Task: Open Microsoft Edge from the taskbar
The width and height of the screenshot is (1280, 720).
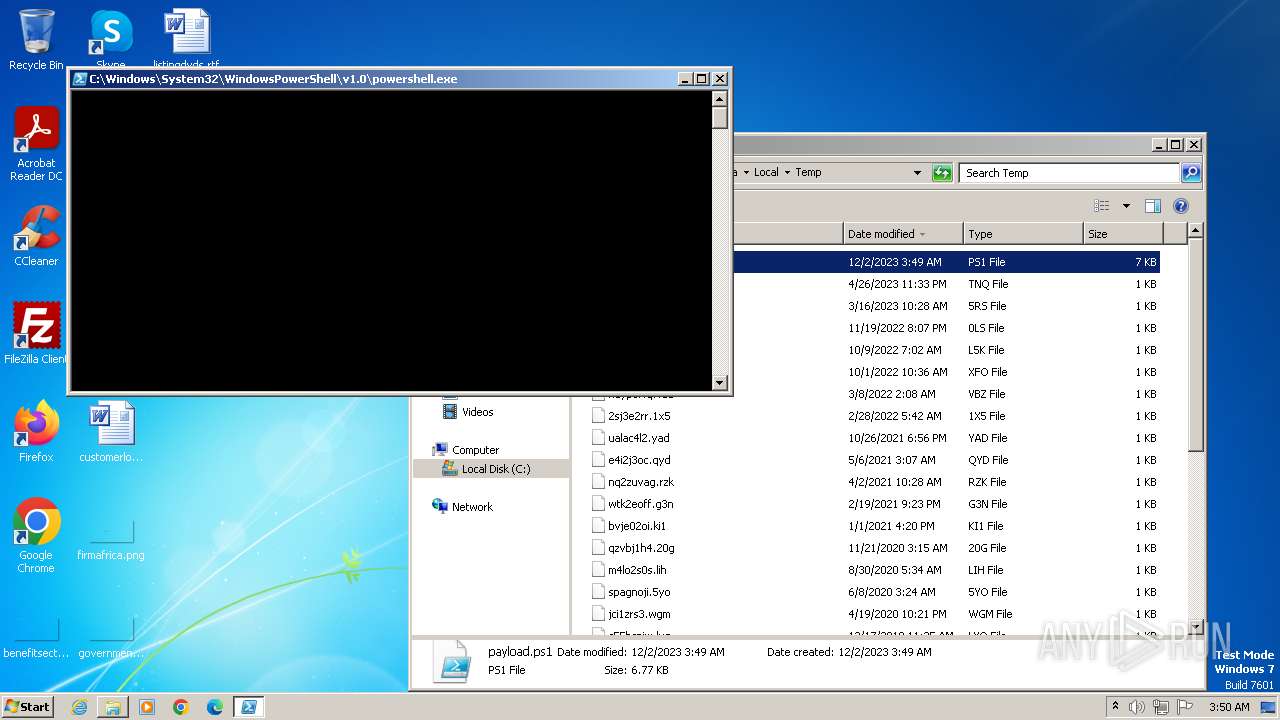Action: 215,707
